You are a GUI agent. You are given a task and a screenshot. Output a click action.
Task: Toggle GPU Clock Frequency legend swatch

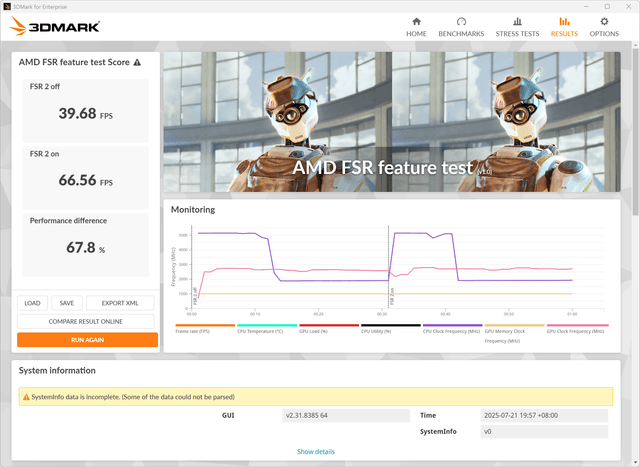click(x=577, y=325)
